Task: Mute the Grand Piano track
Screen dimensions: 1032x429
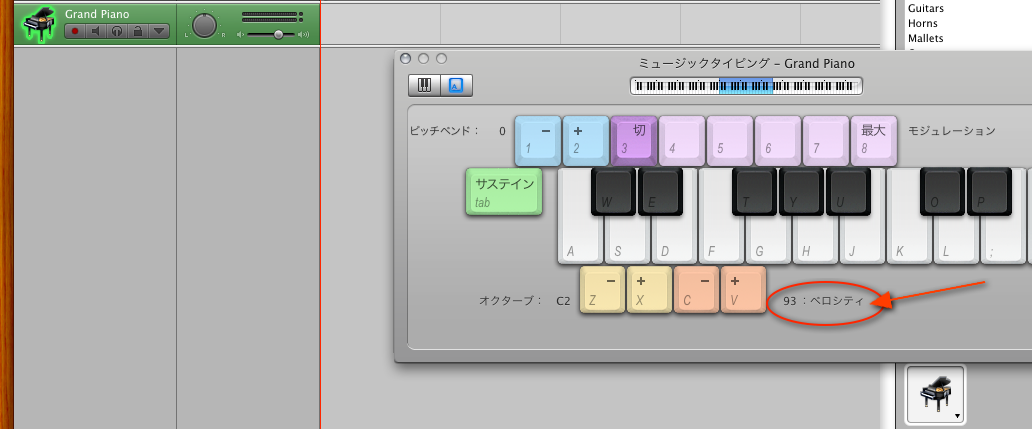Action: pyautogui.click(x=96, y=31)
